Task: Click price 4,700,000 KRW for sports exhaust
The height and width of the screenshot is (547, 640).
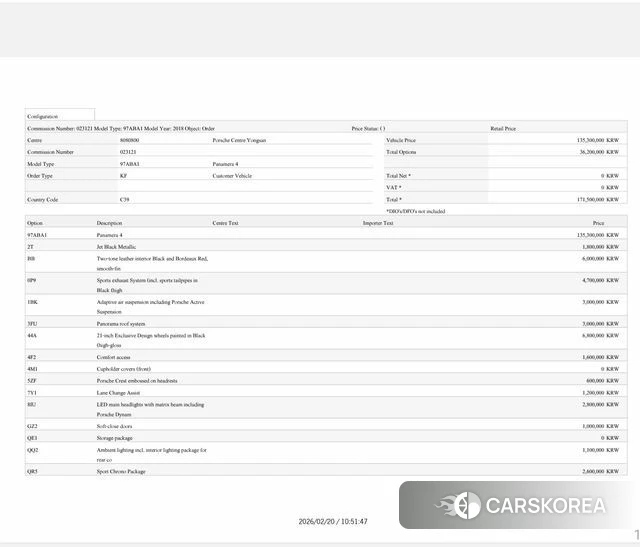Action: [x=600, y=280]
